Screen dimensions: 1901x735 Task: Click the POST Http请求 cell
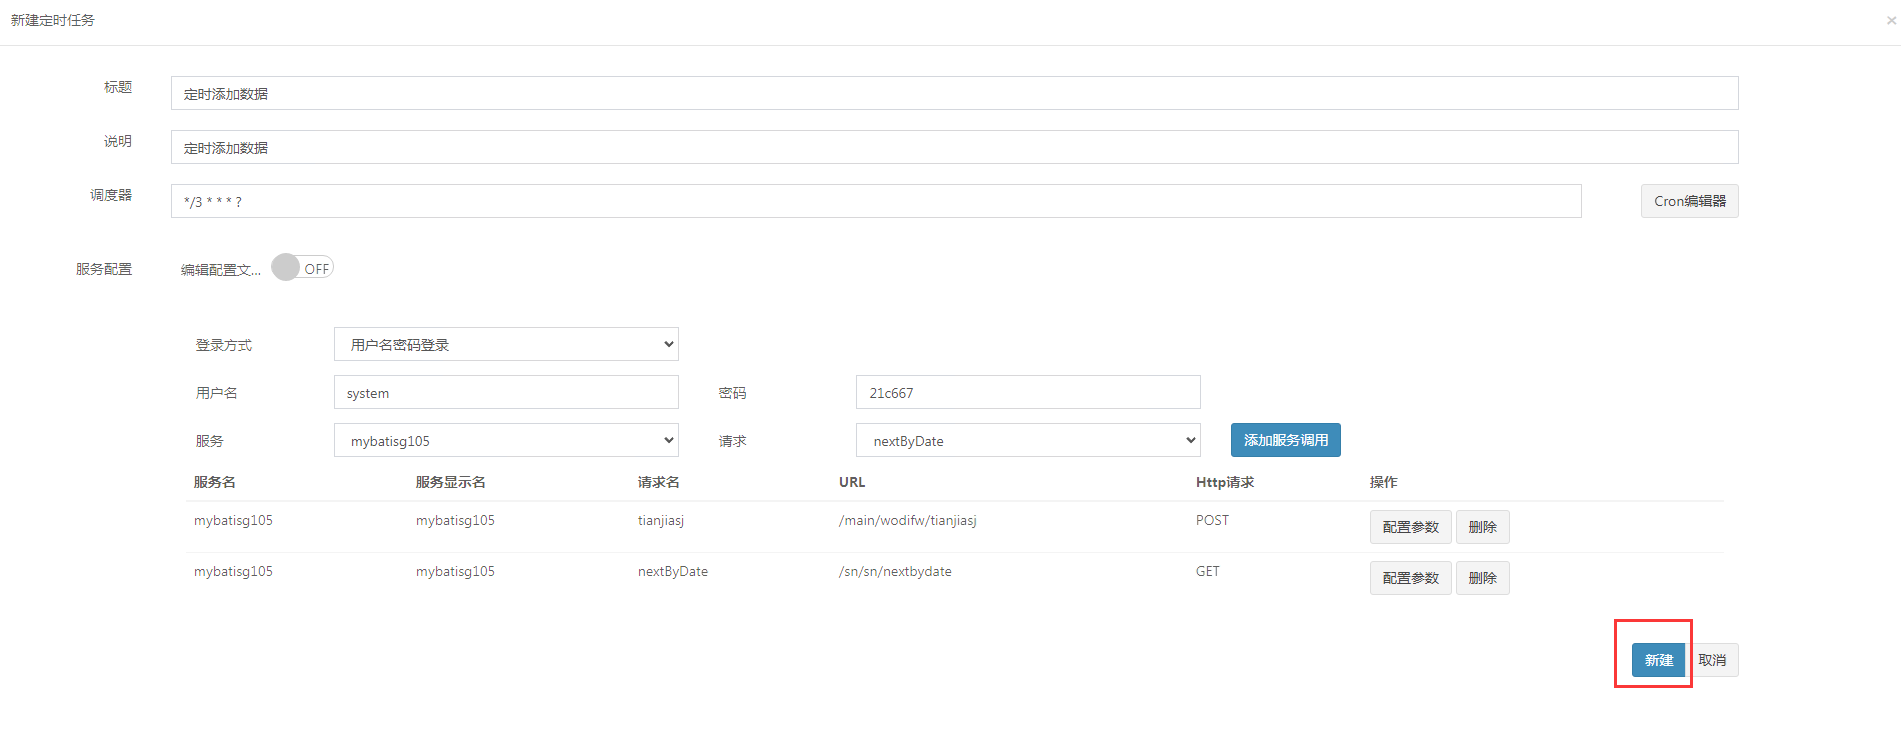[x=1212, y=520]
